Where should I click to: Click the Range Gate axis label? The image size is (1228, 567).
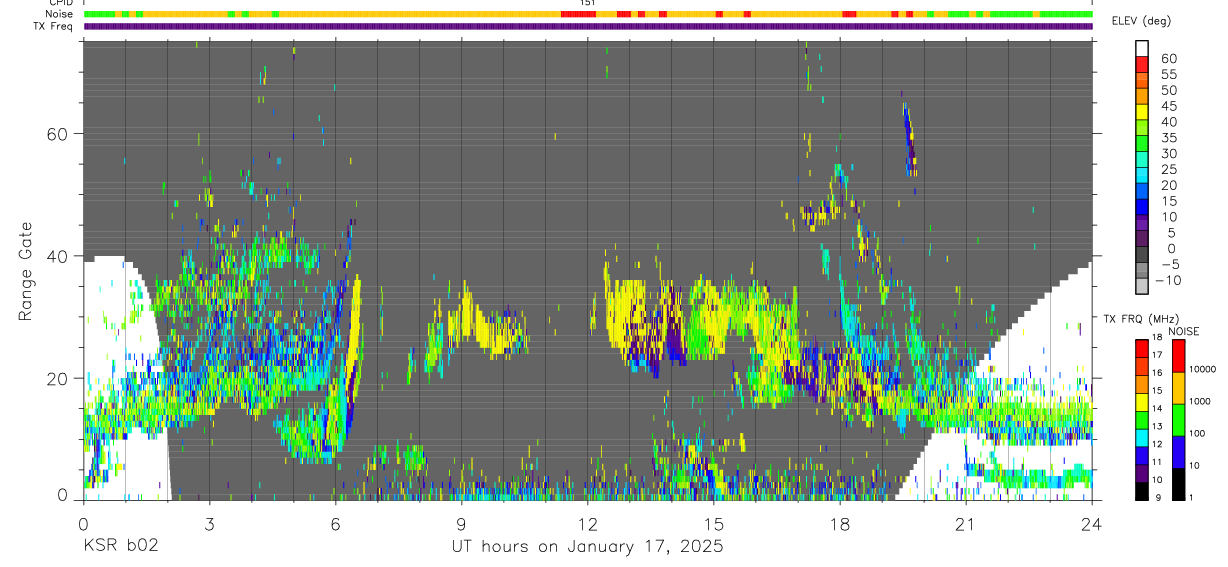tap(27, 270)
